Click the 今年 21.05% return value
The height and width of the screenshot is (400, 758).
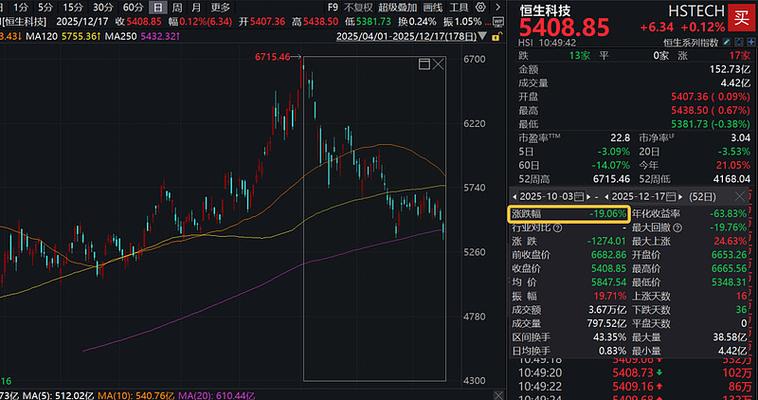tap(733, 165)
